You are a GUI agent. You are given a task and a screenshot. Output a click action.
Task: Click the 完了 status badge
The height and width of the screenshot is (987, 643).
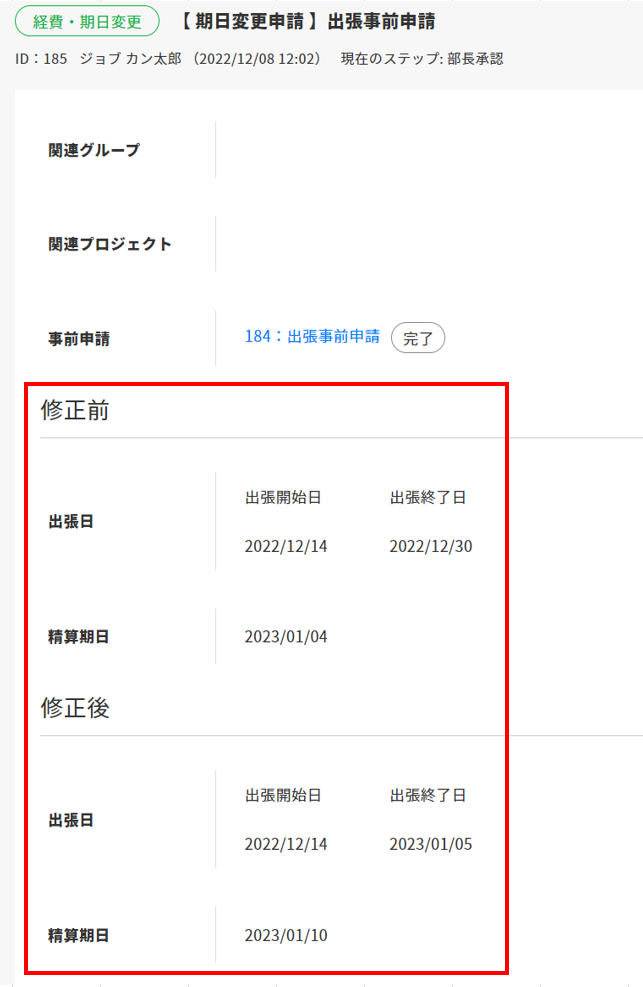[x=418, y=338]
